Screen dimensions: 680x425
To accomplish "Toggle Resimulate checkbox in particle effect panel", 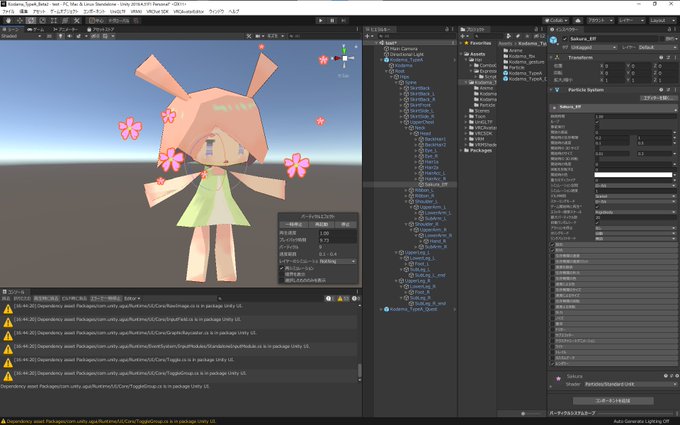I will (281, 268).
